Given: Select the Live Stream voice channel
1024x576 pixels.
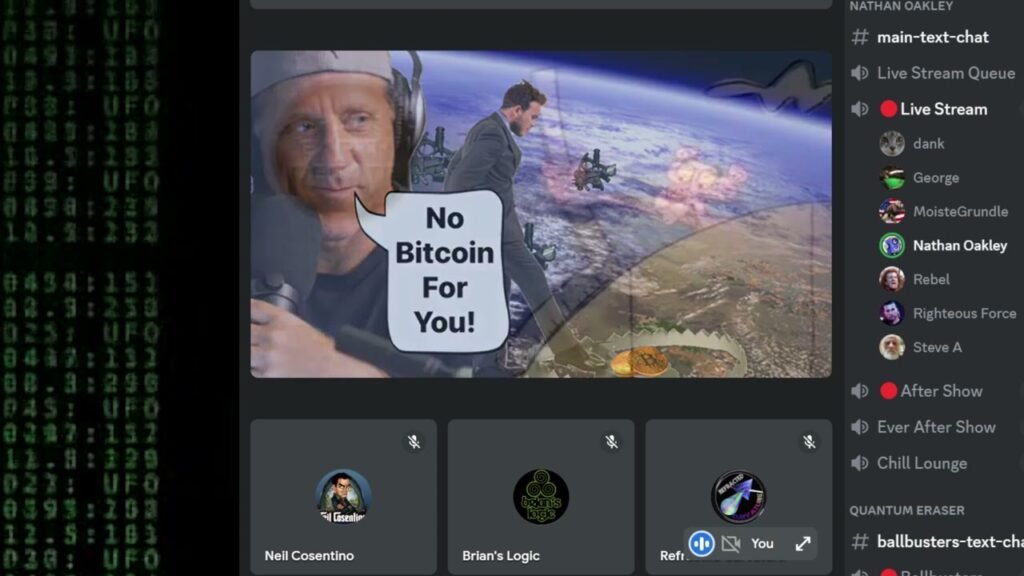Looking at the screenshot, I should pyautogui.click(x=944, y=109).
